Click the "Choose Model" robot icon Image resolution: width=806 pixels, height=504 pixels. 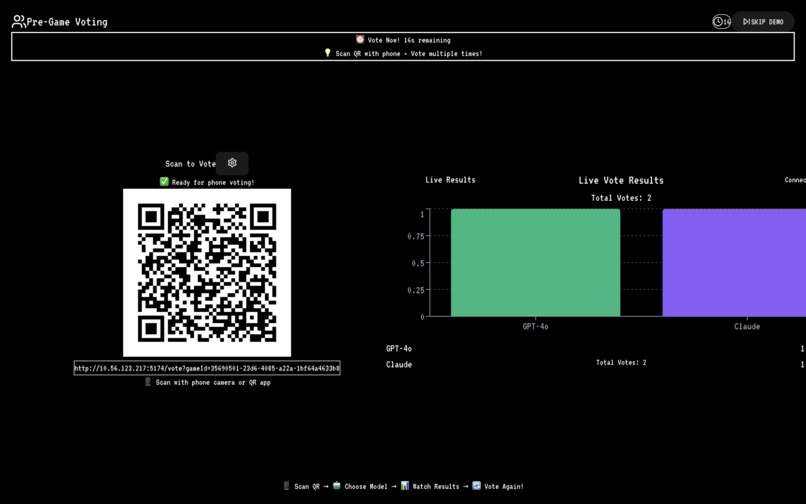[x=337, y=485]
